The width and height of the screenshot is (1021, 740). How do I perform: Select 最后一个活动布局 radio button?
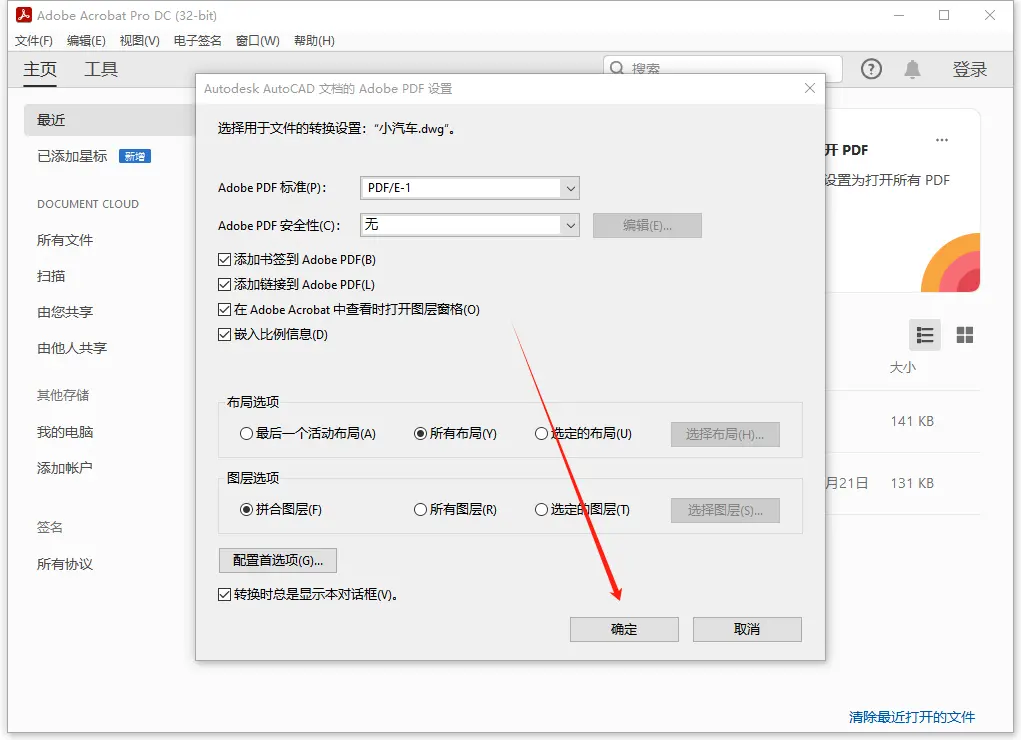(246, 434)
